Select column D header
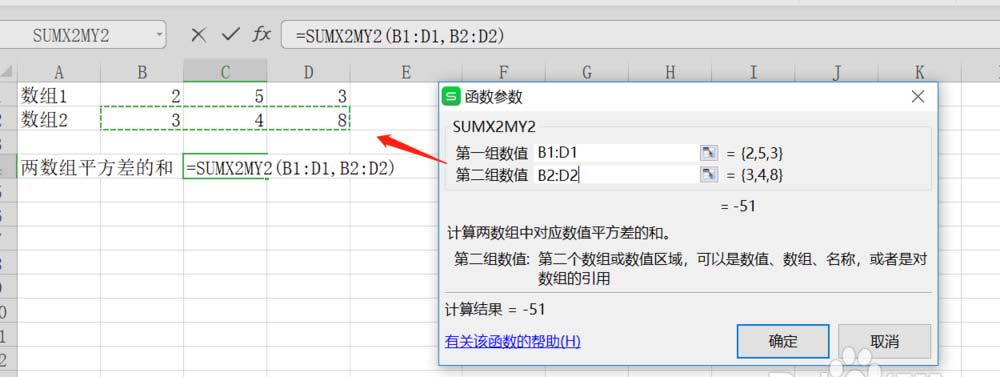 coord(308,72)
